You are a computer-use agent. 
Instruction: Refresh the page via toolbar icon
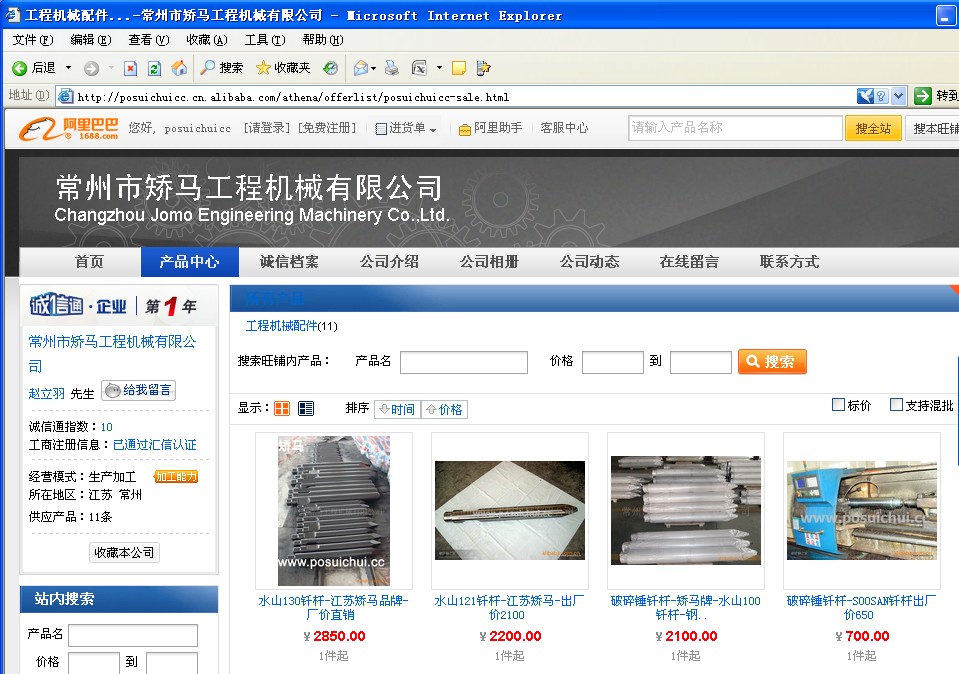click(x=154, y=69)
